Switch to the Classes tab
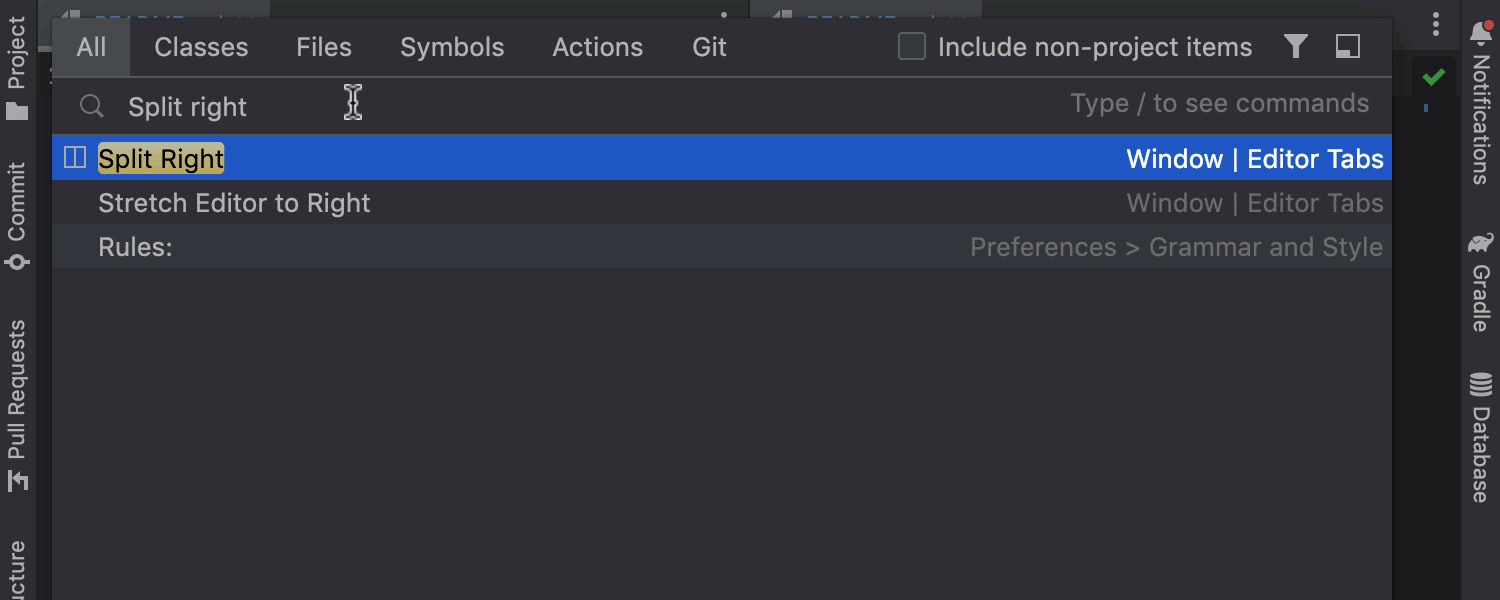The image size is (1500, 600). pyautogui.click(x=201, y=47)
